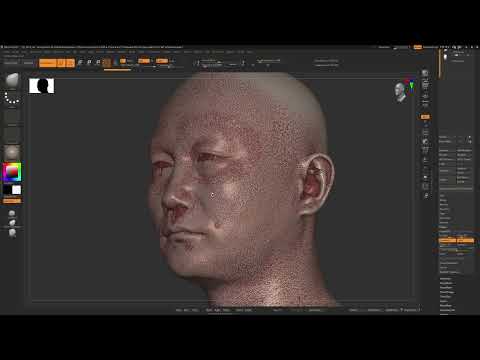Open the Brush menu in menu bar
The width and height of the screenshot is (480, 360).
(x=15, y=52)
